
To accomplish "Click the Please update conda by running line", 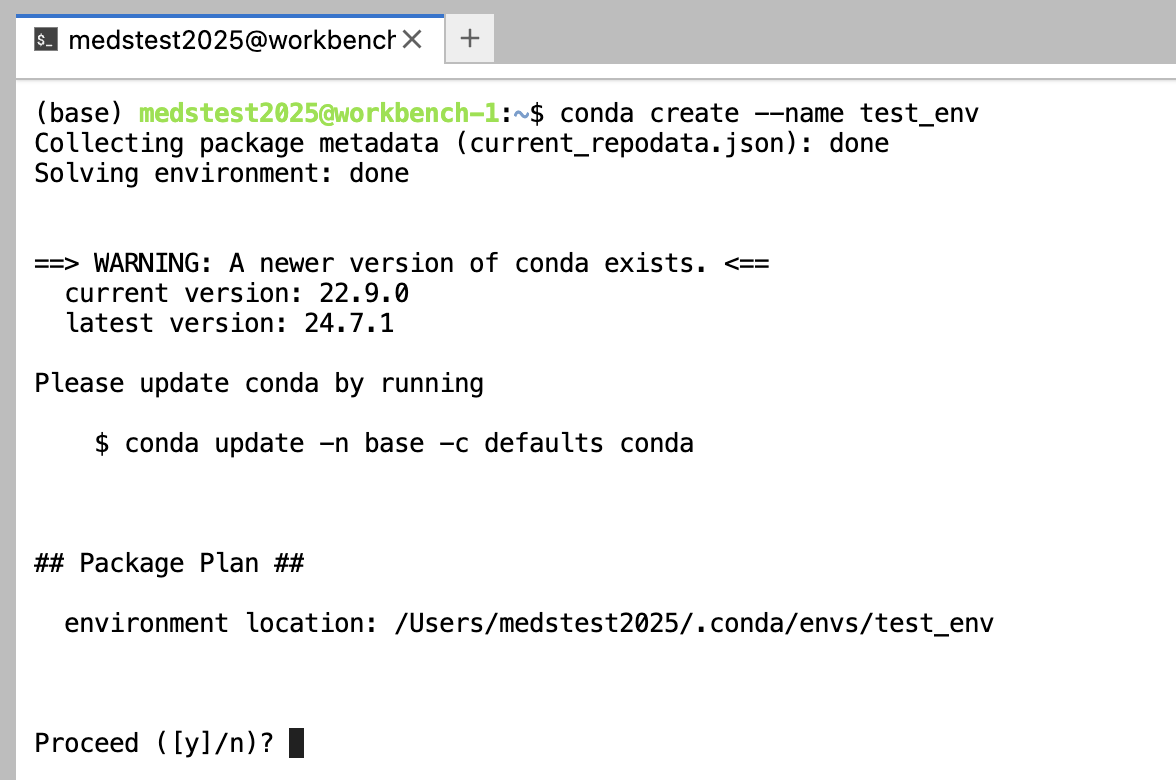I will point(260,383).
